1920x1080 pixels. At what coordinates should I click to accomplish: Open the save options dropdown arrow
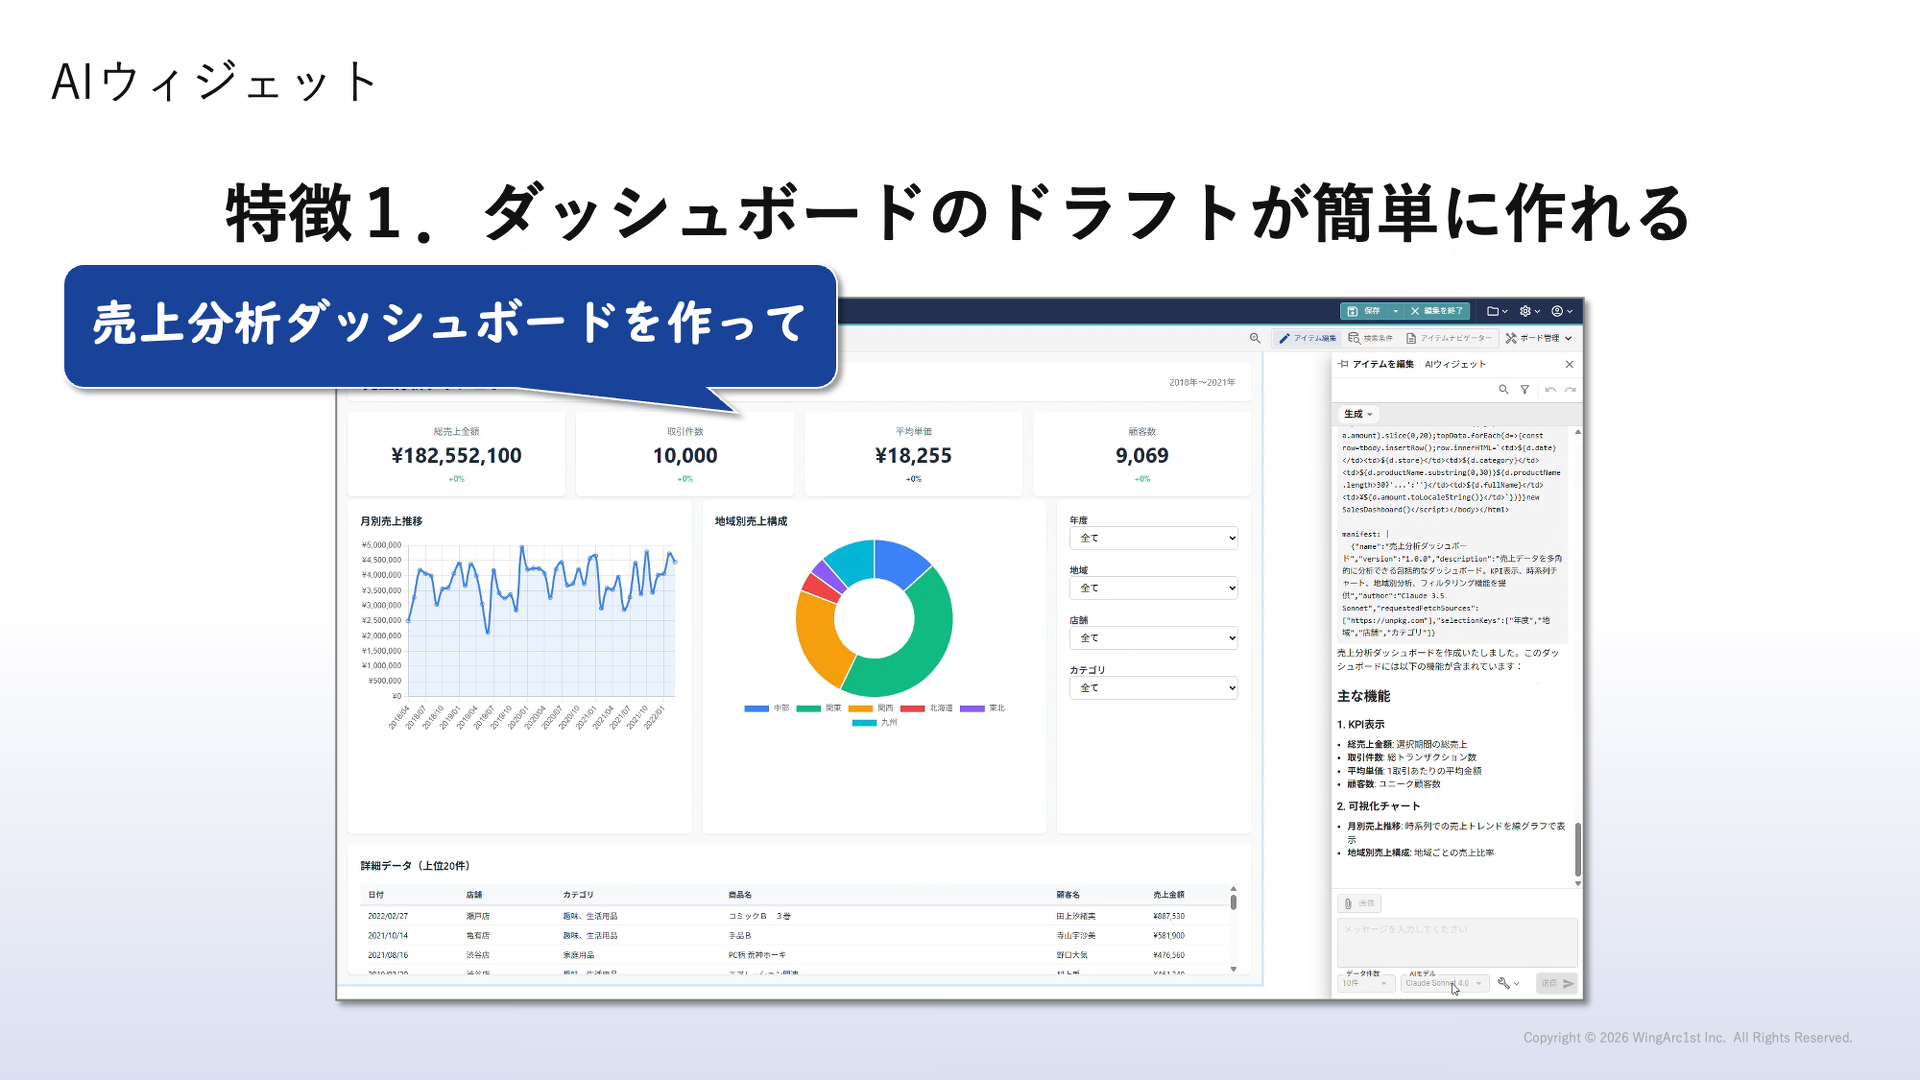(1396, 311)
